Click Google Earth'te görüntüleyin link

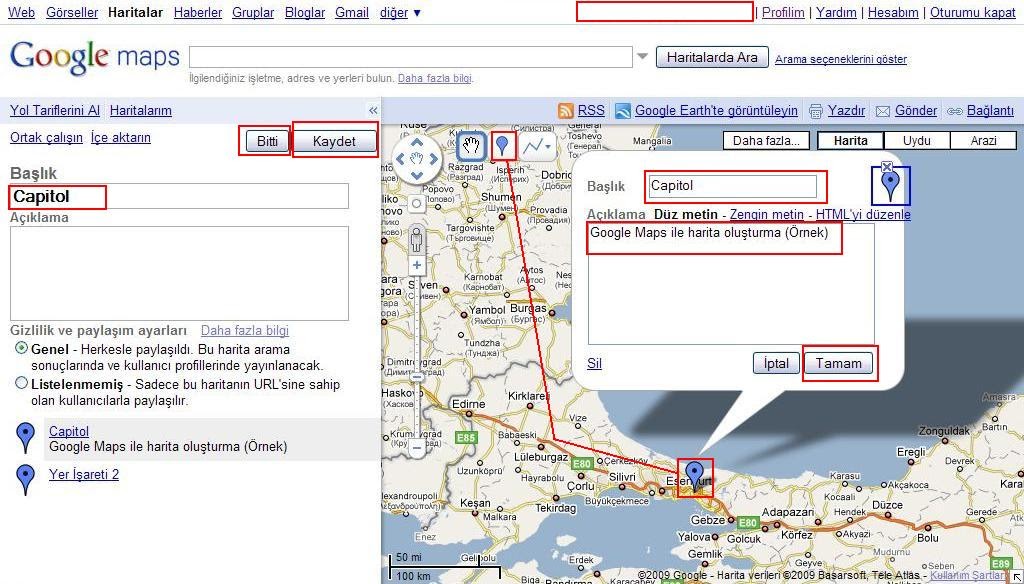pyautogui.click(x=716, y=110)
